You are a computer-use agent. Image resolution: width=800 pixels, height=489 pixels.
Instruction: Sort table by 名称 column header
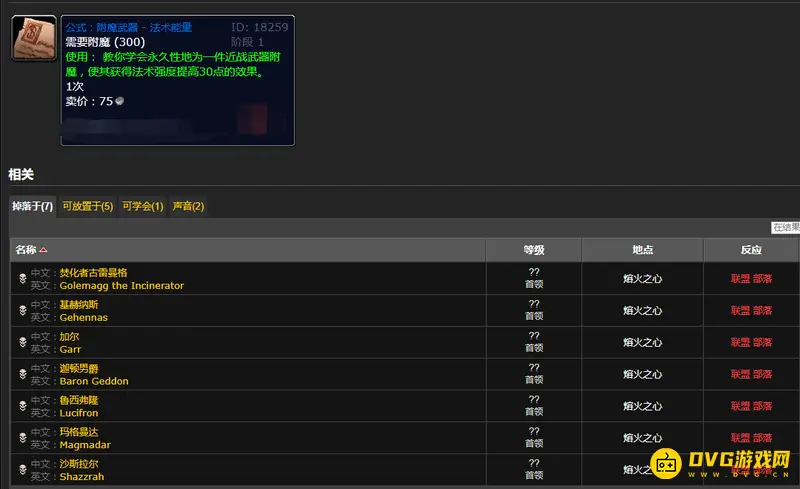pyautogui.click(x=247, y=250)
